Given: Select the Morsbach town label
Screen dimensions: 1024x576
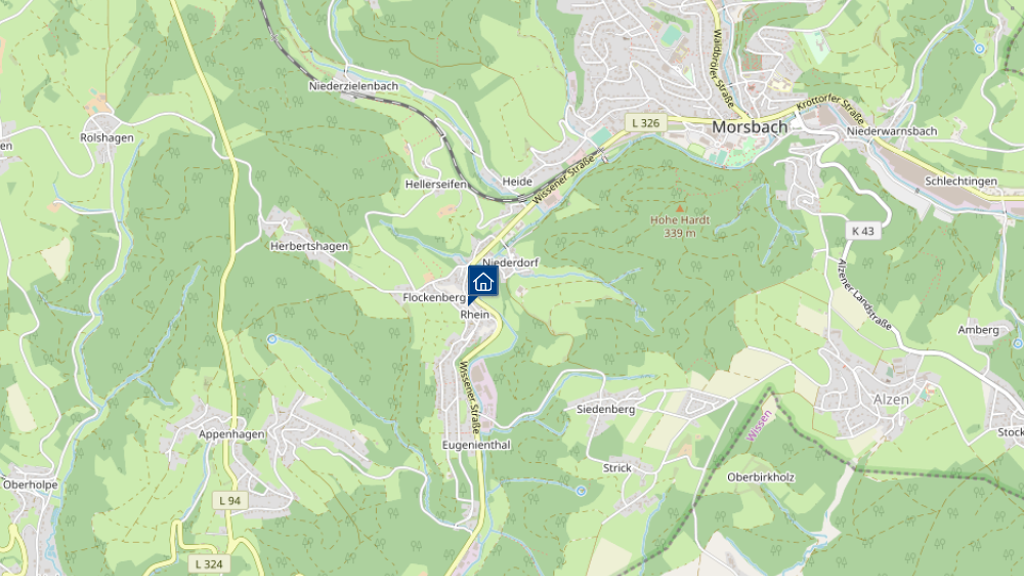Looking at the screenshot, I should coord(750,127).
